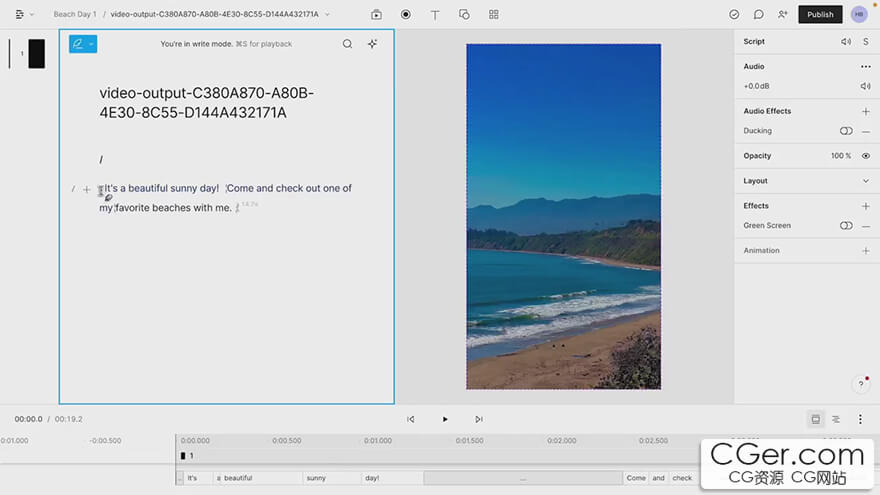This screenshot has height=495, width=880.
Task: Open the timeline more options vertical dots
Action: (860, 419)
